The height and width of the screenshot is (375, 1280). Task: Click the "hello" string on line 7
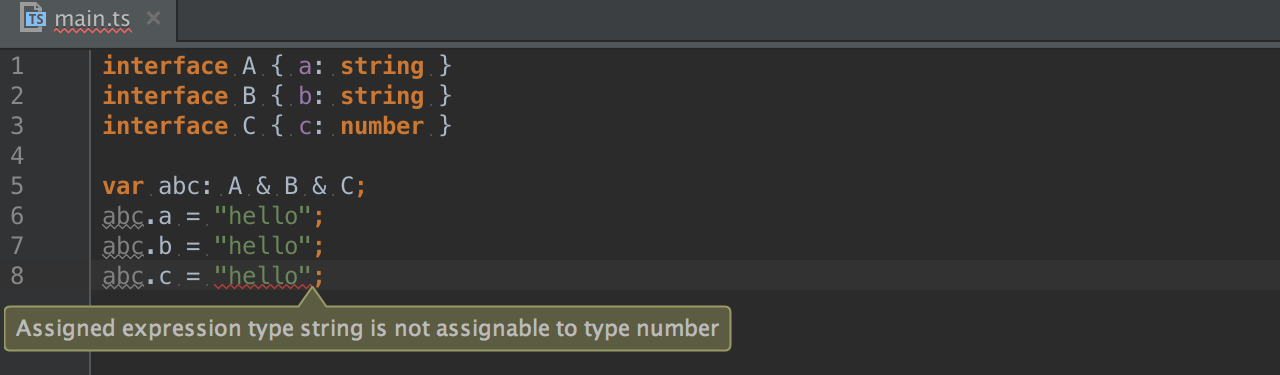pos(262,247)
